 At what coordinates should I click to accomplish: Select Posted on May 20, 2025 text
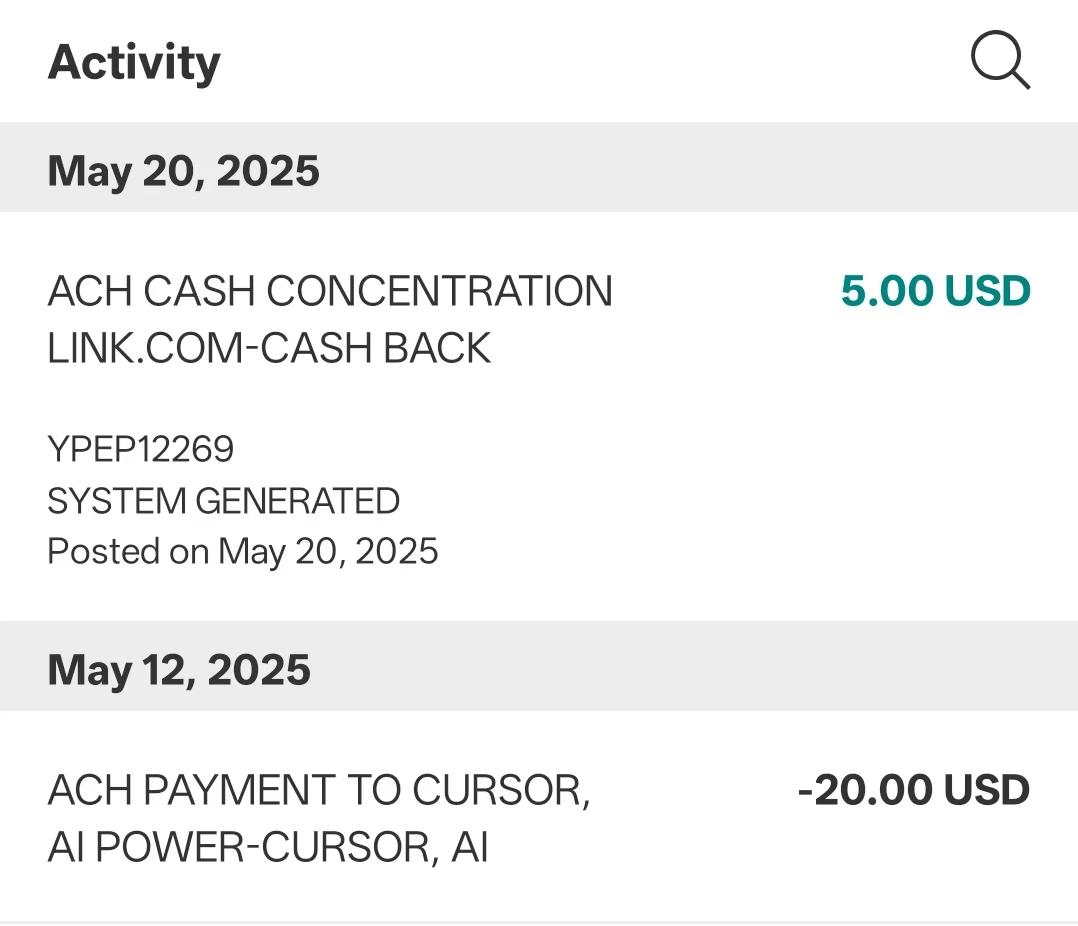coord(242,551)
